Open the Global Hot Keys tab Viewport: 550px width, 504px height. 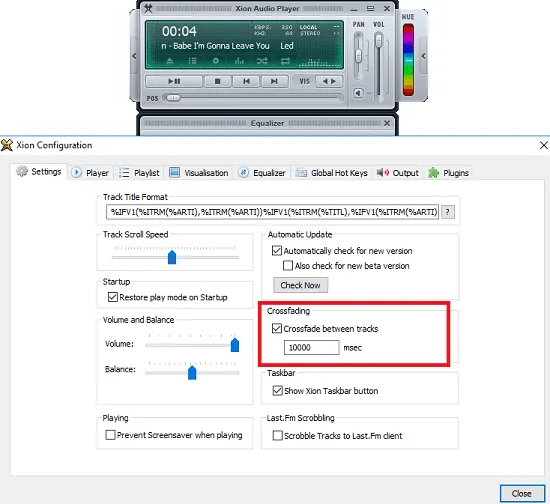[331, 173]
